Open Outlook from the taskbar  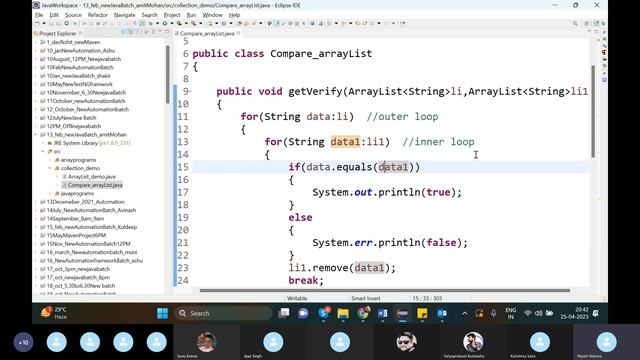tap(442, 313)
